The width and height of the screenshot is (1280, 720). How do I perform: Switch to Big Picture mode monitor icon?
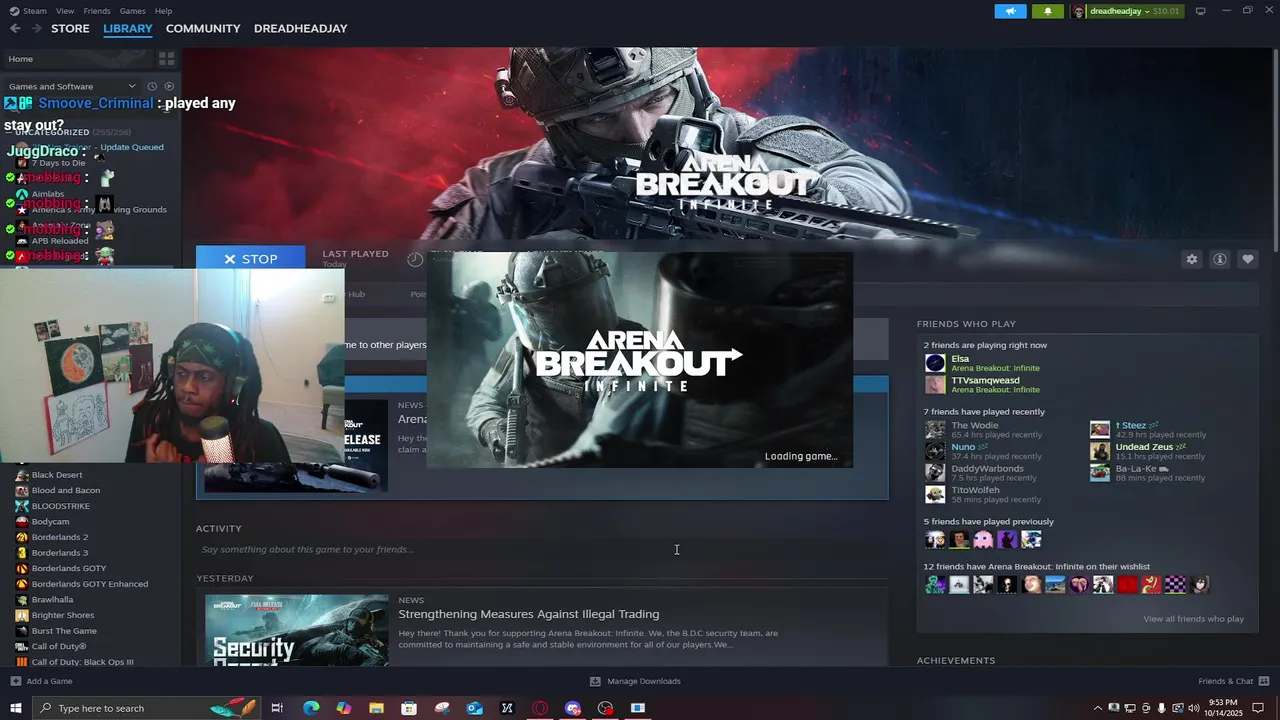(x=1200, y=11)
